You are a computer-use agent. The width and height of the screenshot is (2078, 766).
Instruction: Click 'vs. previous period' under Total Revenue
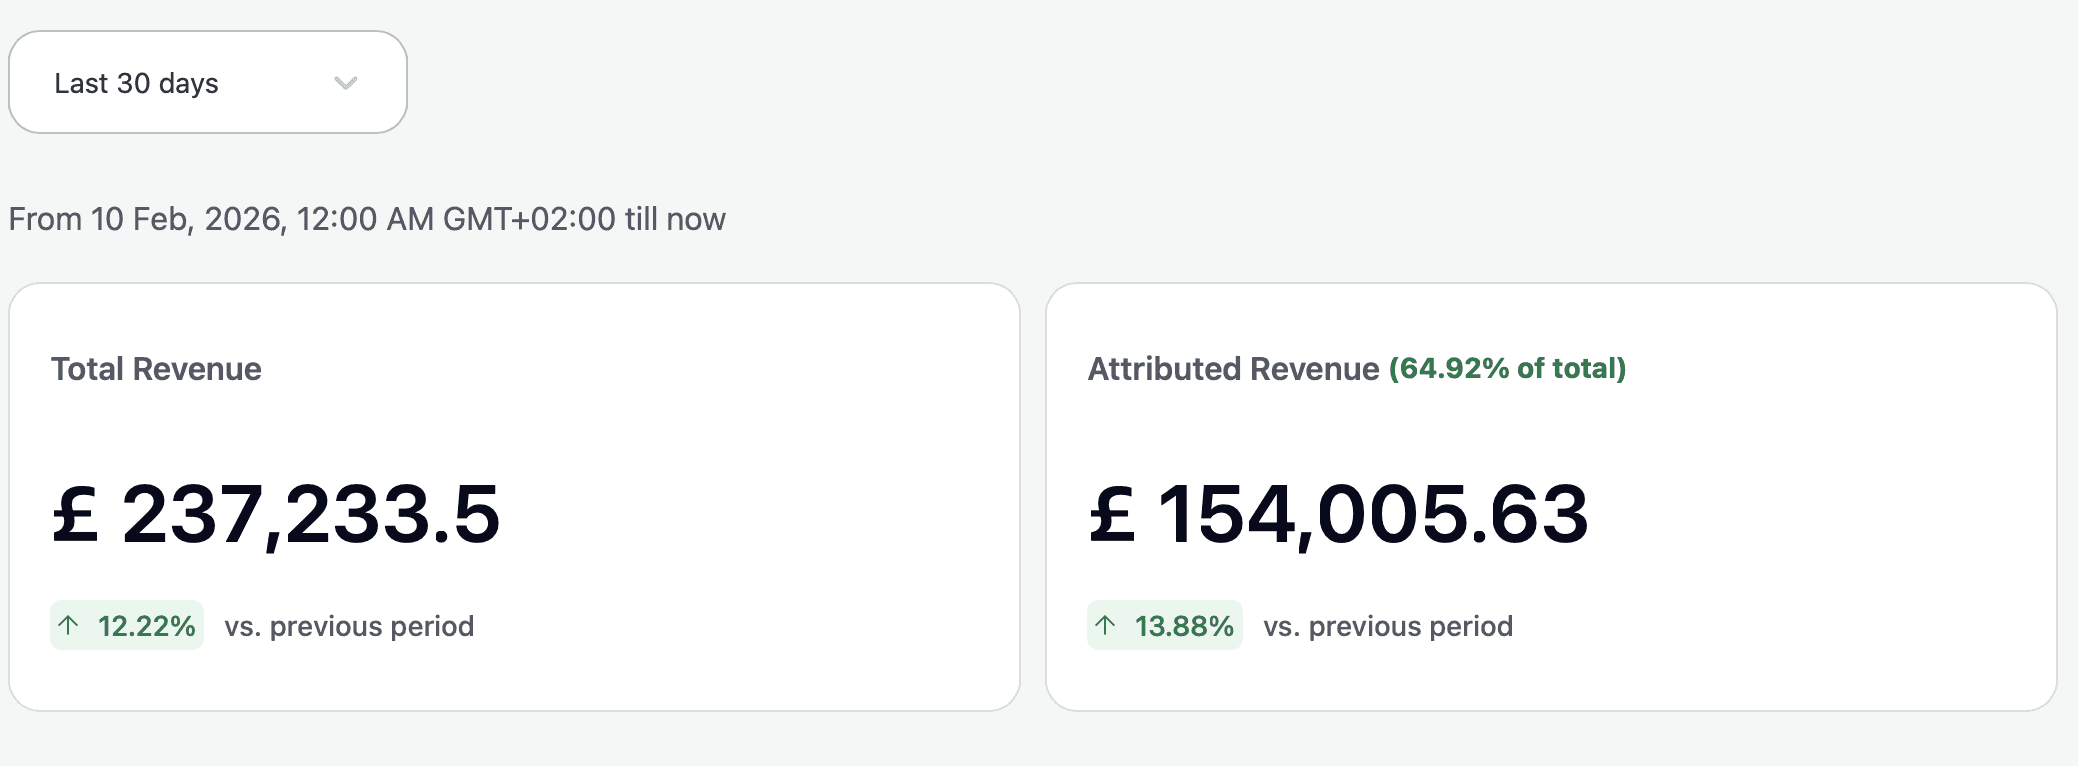pyautogui.click(x=349, y=626)
